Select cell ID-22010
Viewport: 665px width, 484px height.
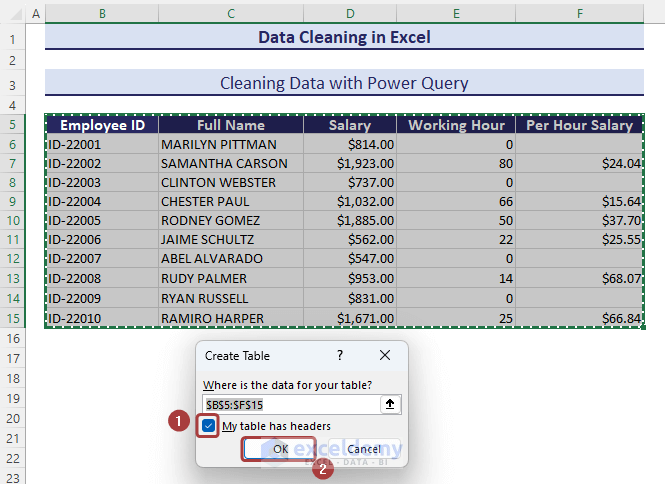tap(101, 318)
